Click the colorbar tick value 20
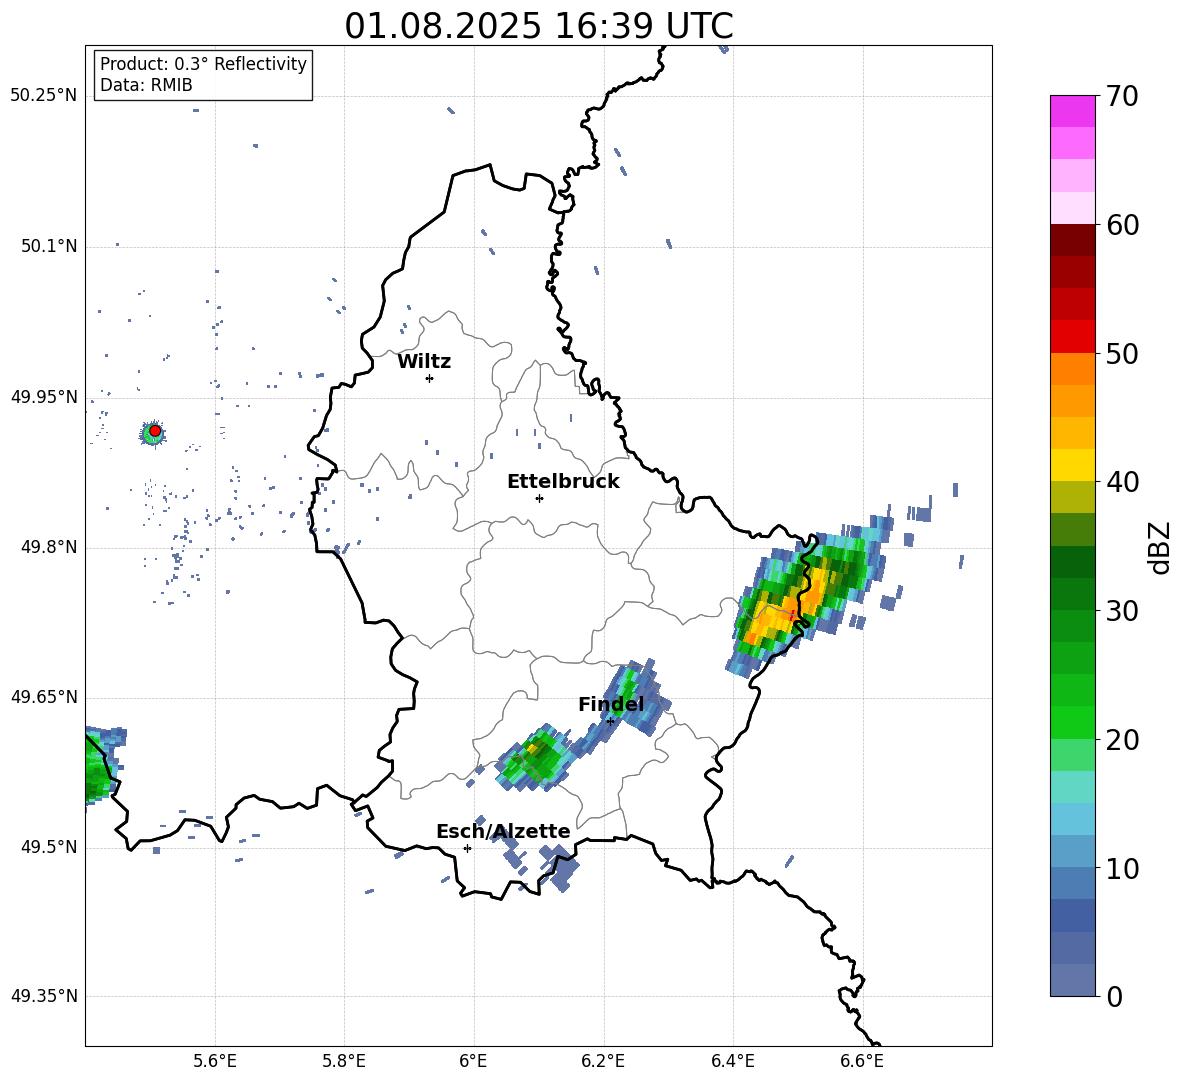The width and height of the screenshot is (1184, 1081). click(1122, 739)
